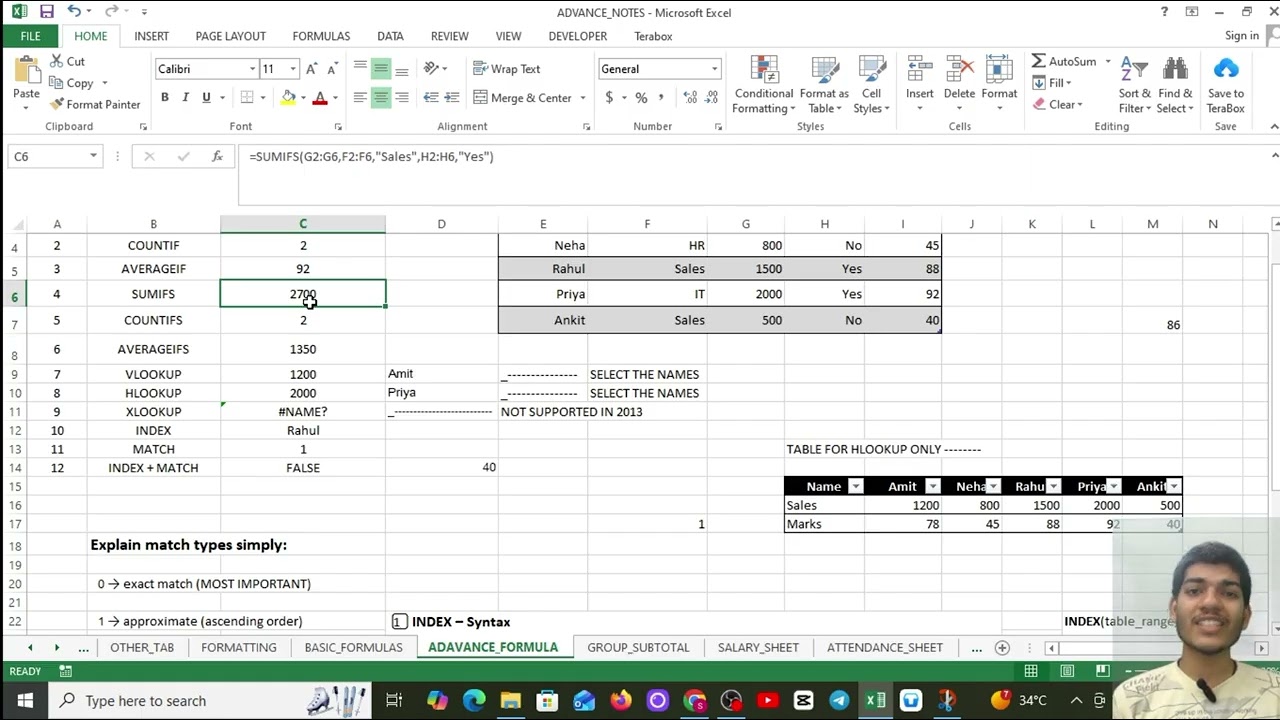Open the fill color dropdown arrow
The image size is (1280, 720).
pyautogui.click(x=303, y=98)
